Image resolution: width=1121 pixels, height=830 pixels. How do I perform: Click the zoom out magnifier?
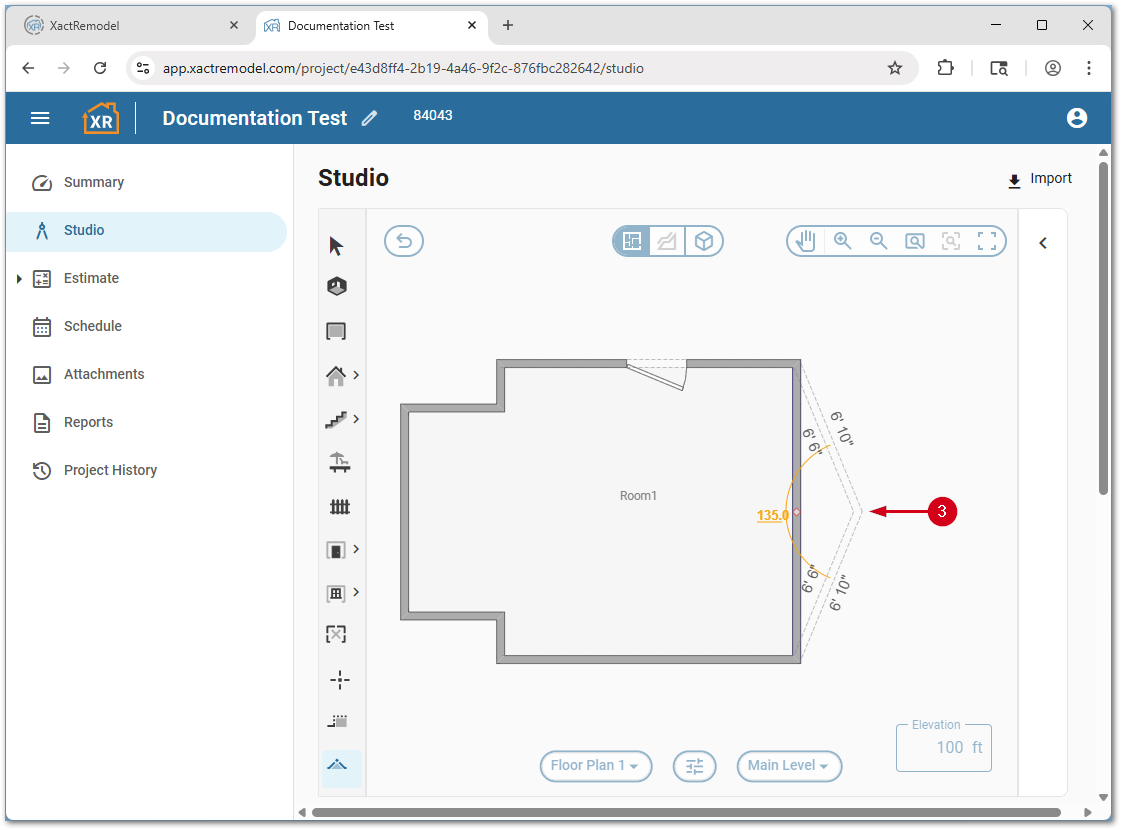(x=878, y=241)
